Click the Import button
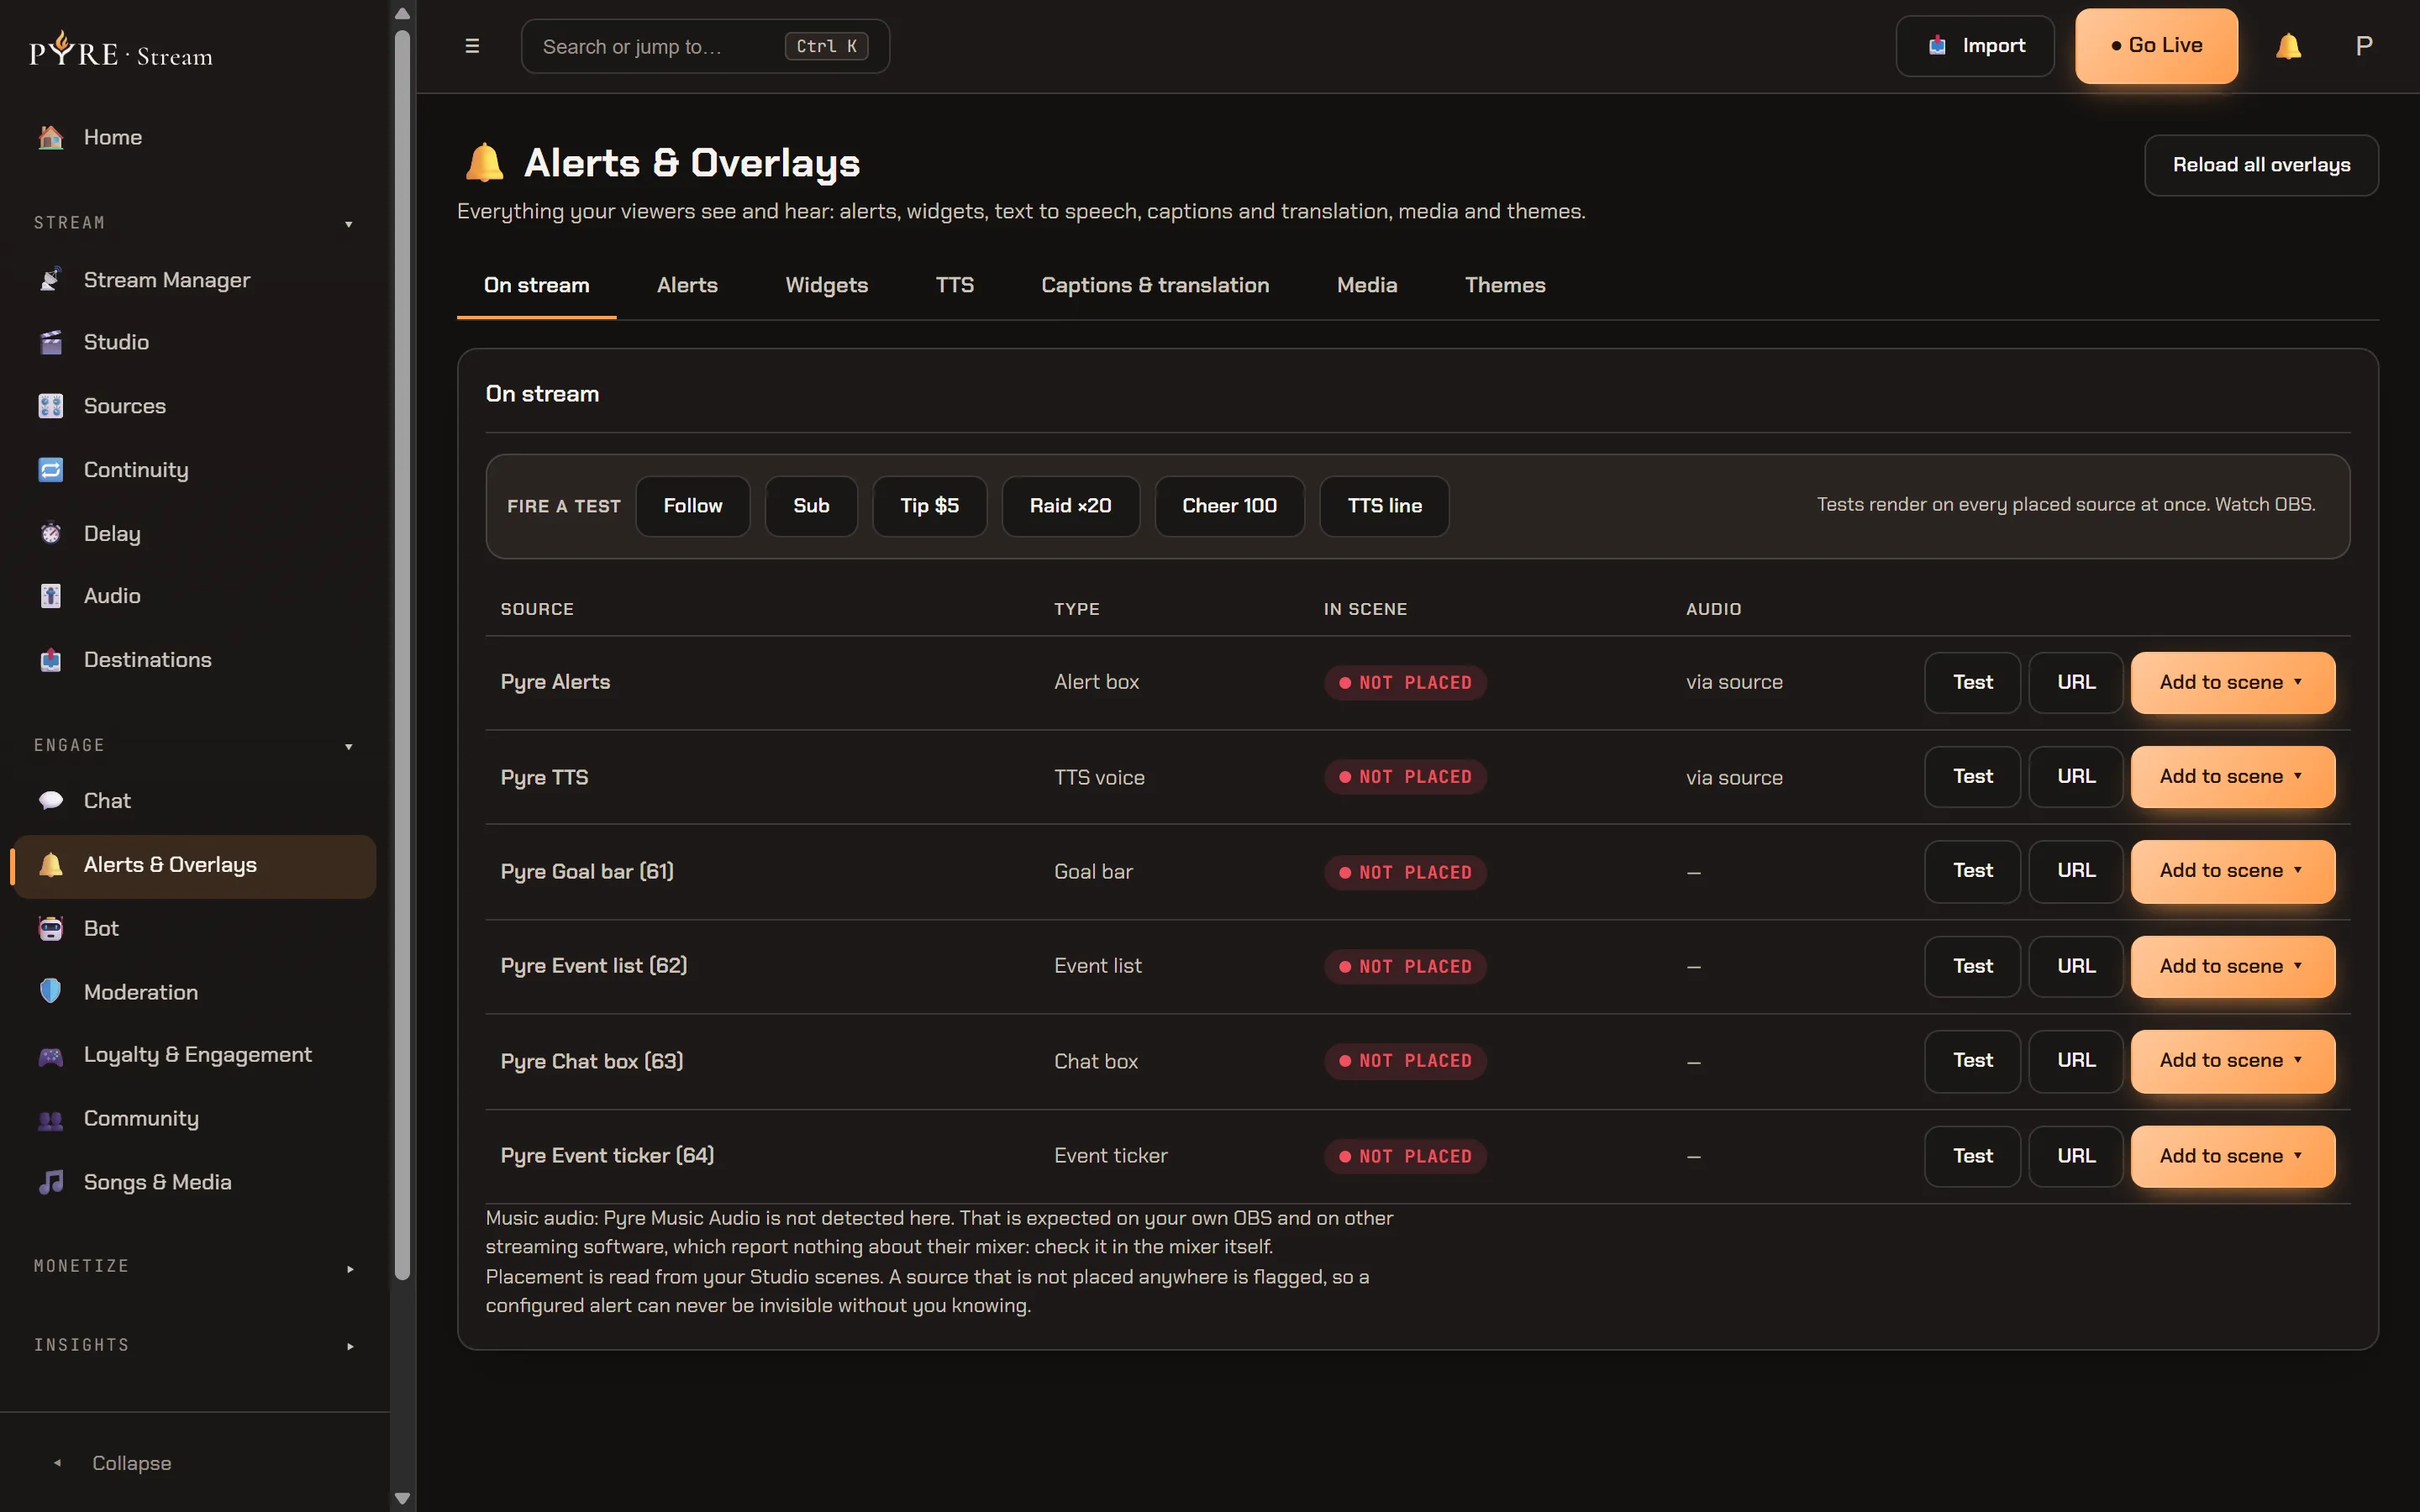The image size is (2420, 1512). pos(1975,46)
